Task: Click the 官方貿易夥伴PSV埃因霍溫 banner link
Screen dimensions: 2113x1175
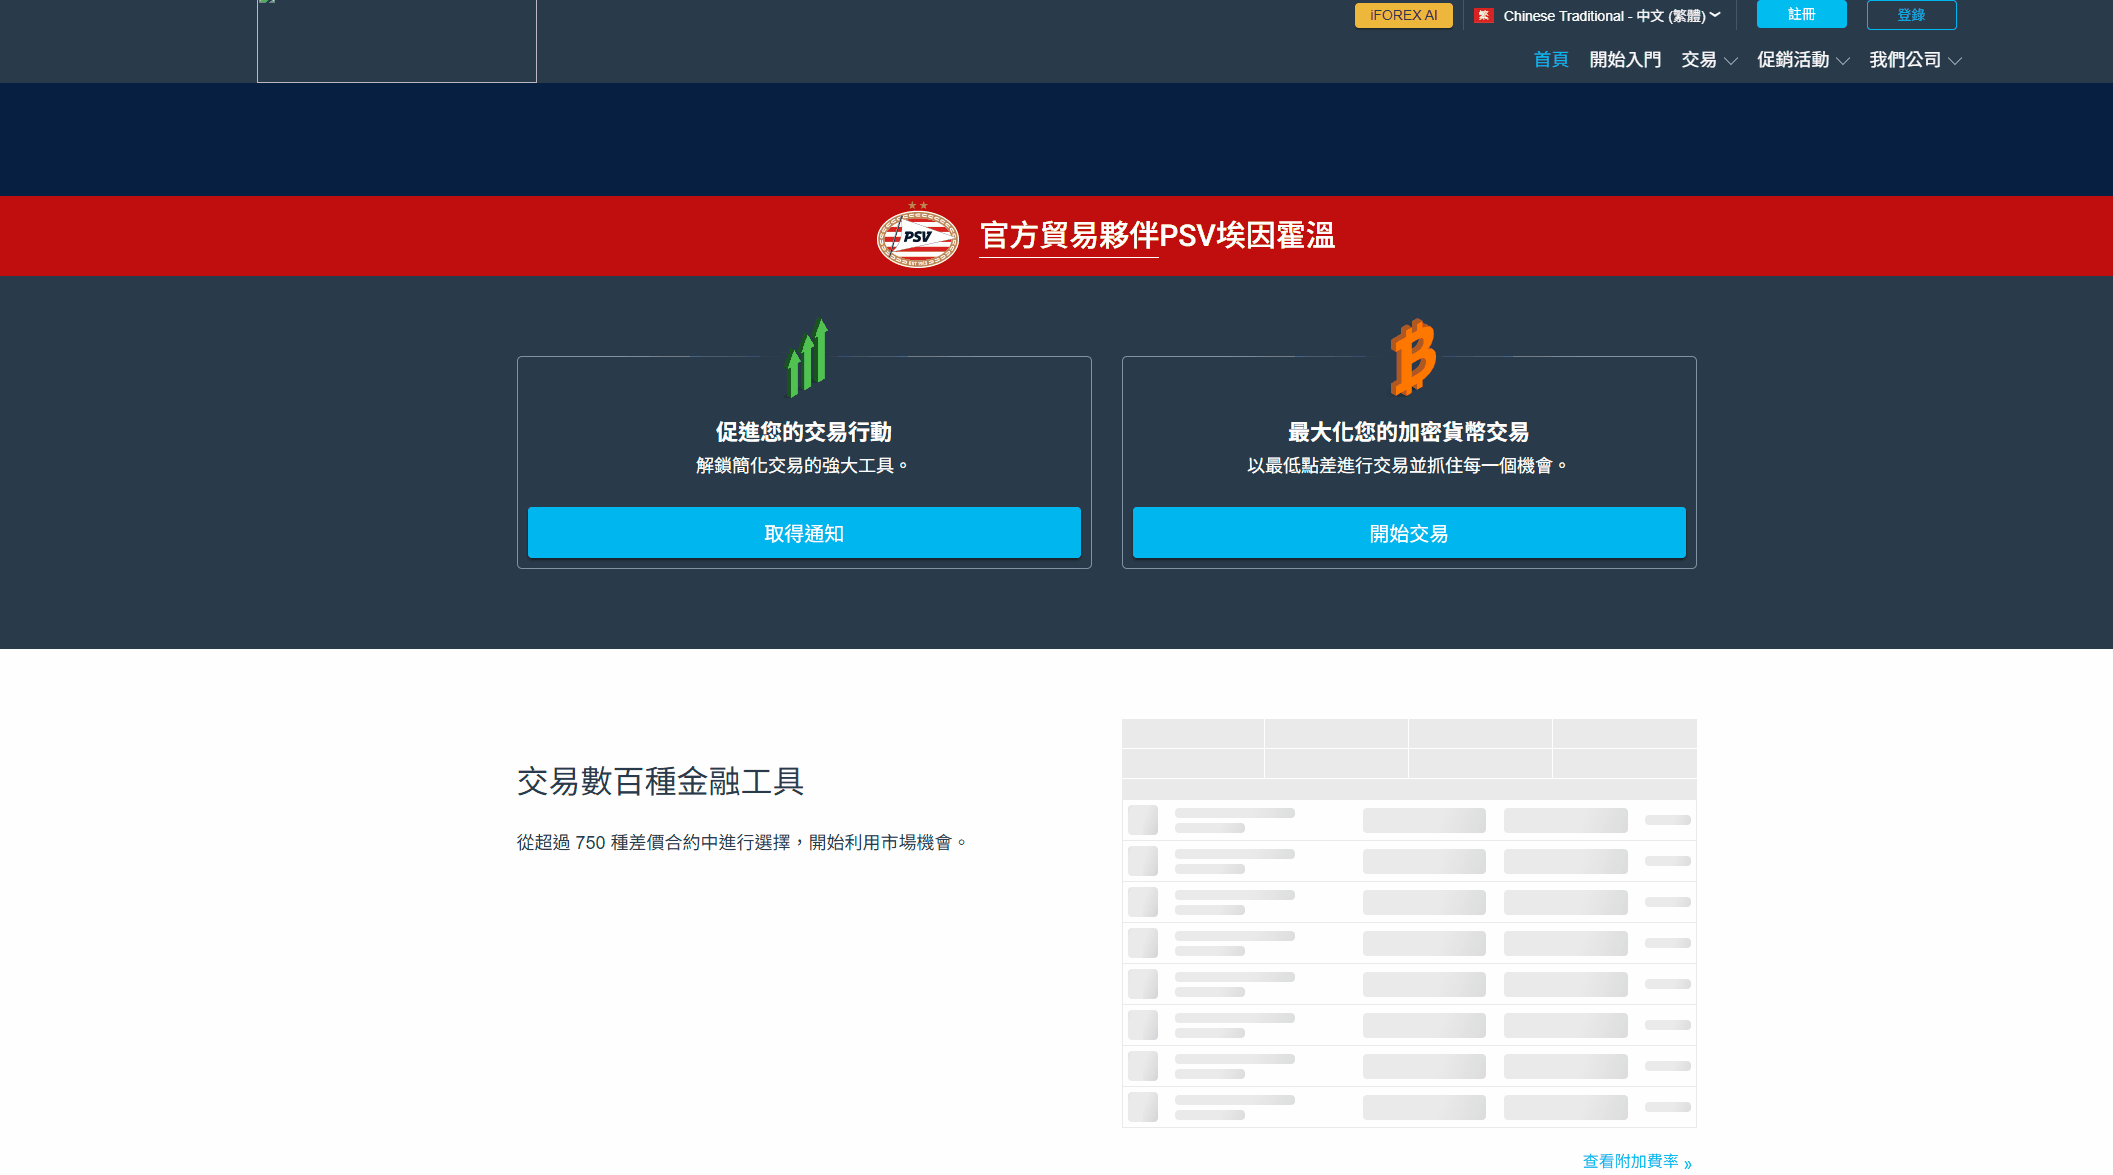Action: (x=1157, y=236)
